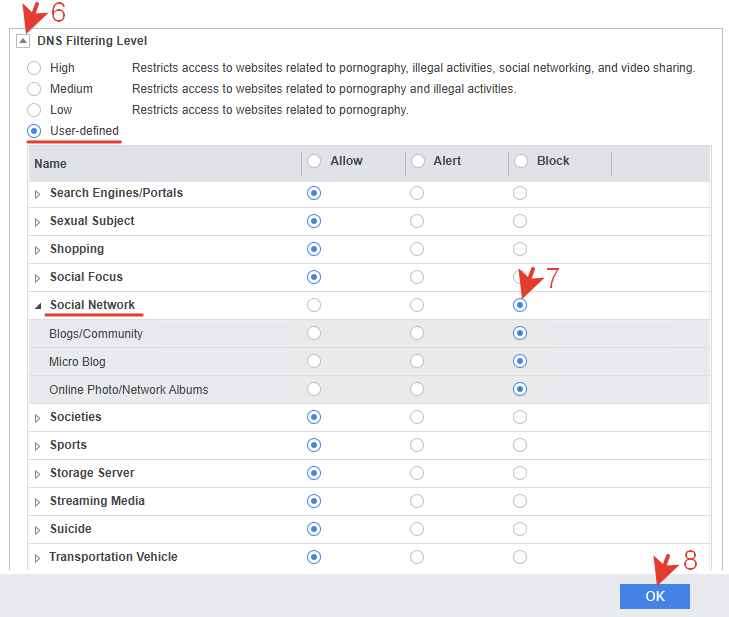Select the Medium filtering level
This screenshot has width=729, height=617.
click(34, 89)
